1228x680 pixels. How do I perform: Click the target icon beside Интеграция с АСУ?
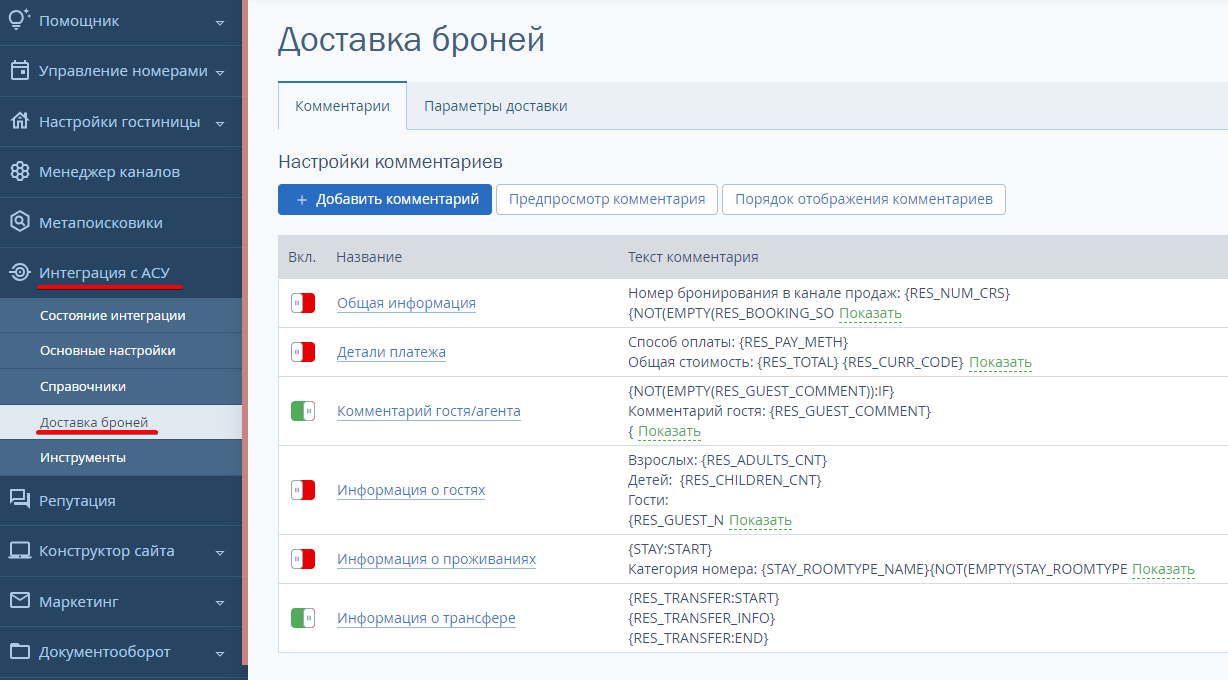(19, 272)
